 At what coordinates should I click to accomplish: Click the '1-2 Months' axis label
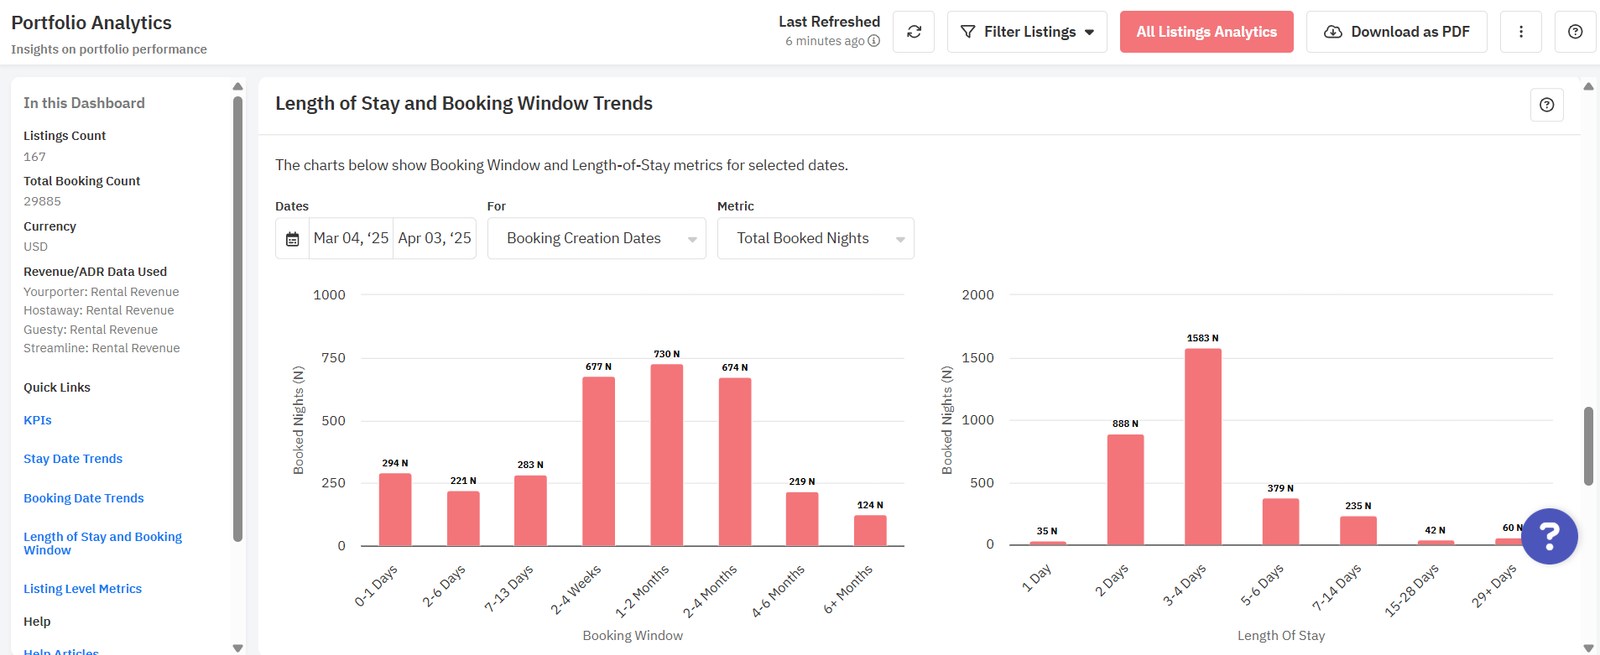[x=642, y=591]
